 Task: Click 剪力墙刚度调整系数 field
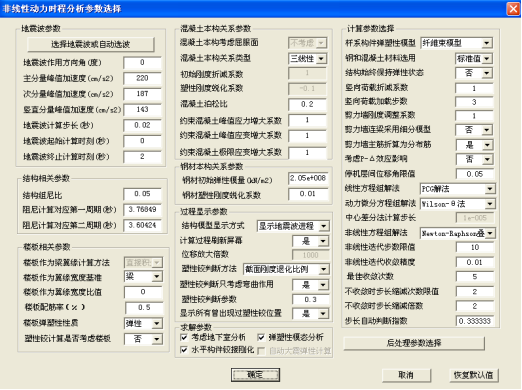pyautogui.click(x=474, y=116)
